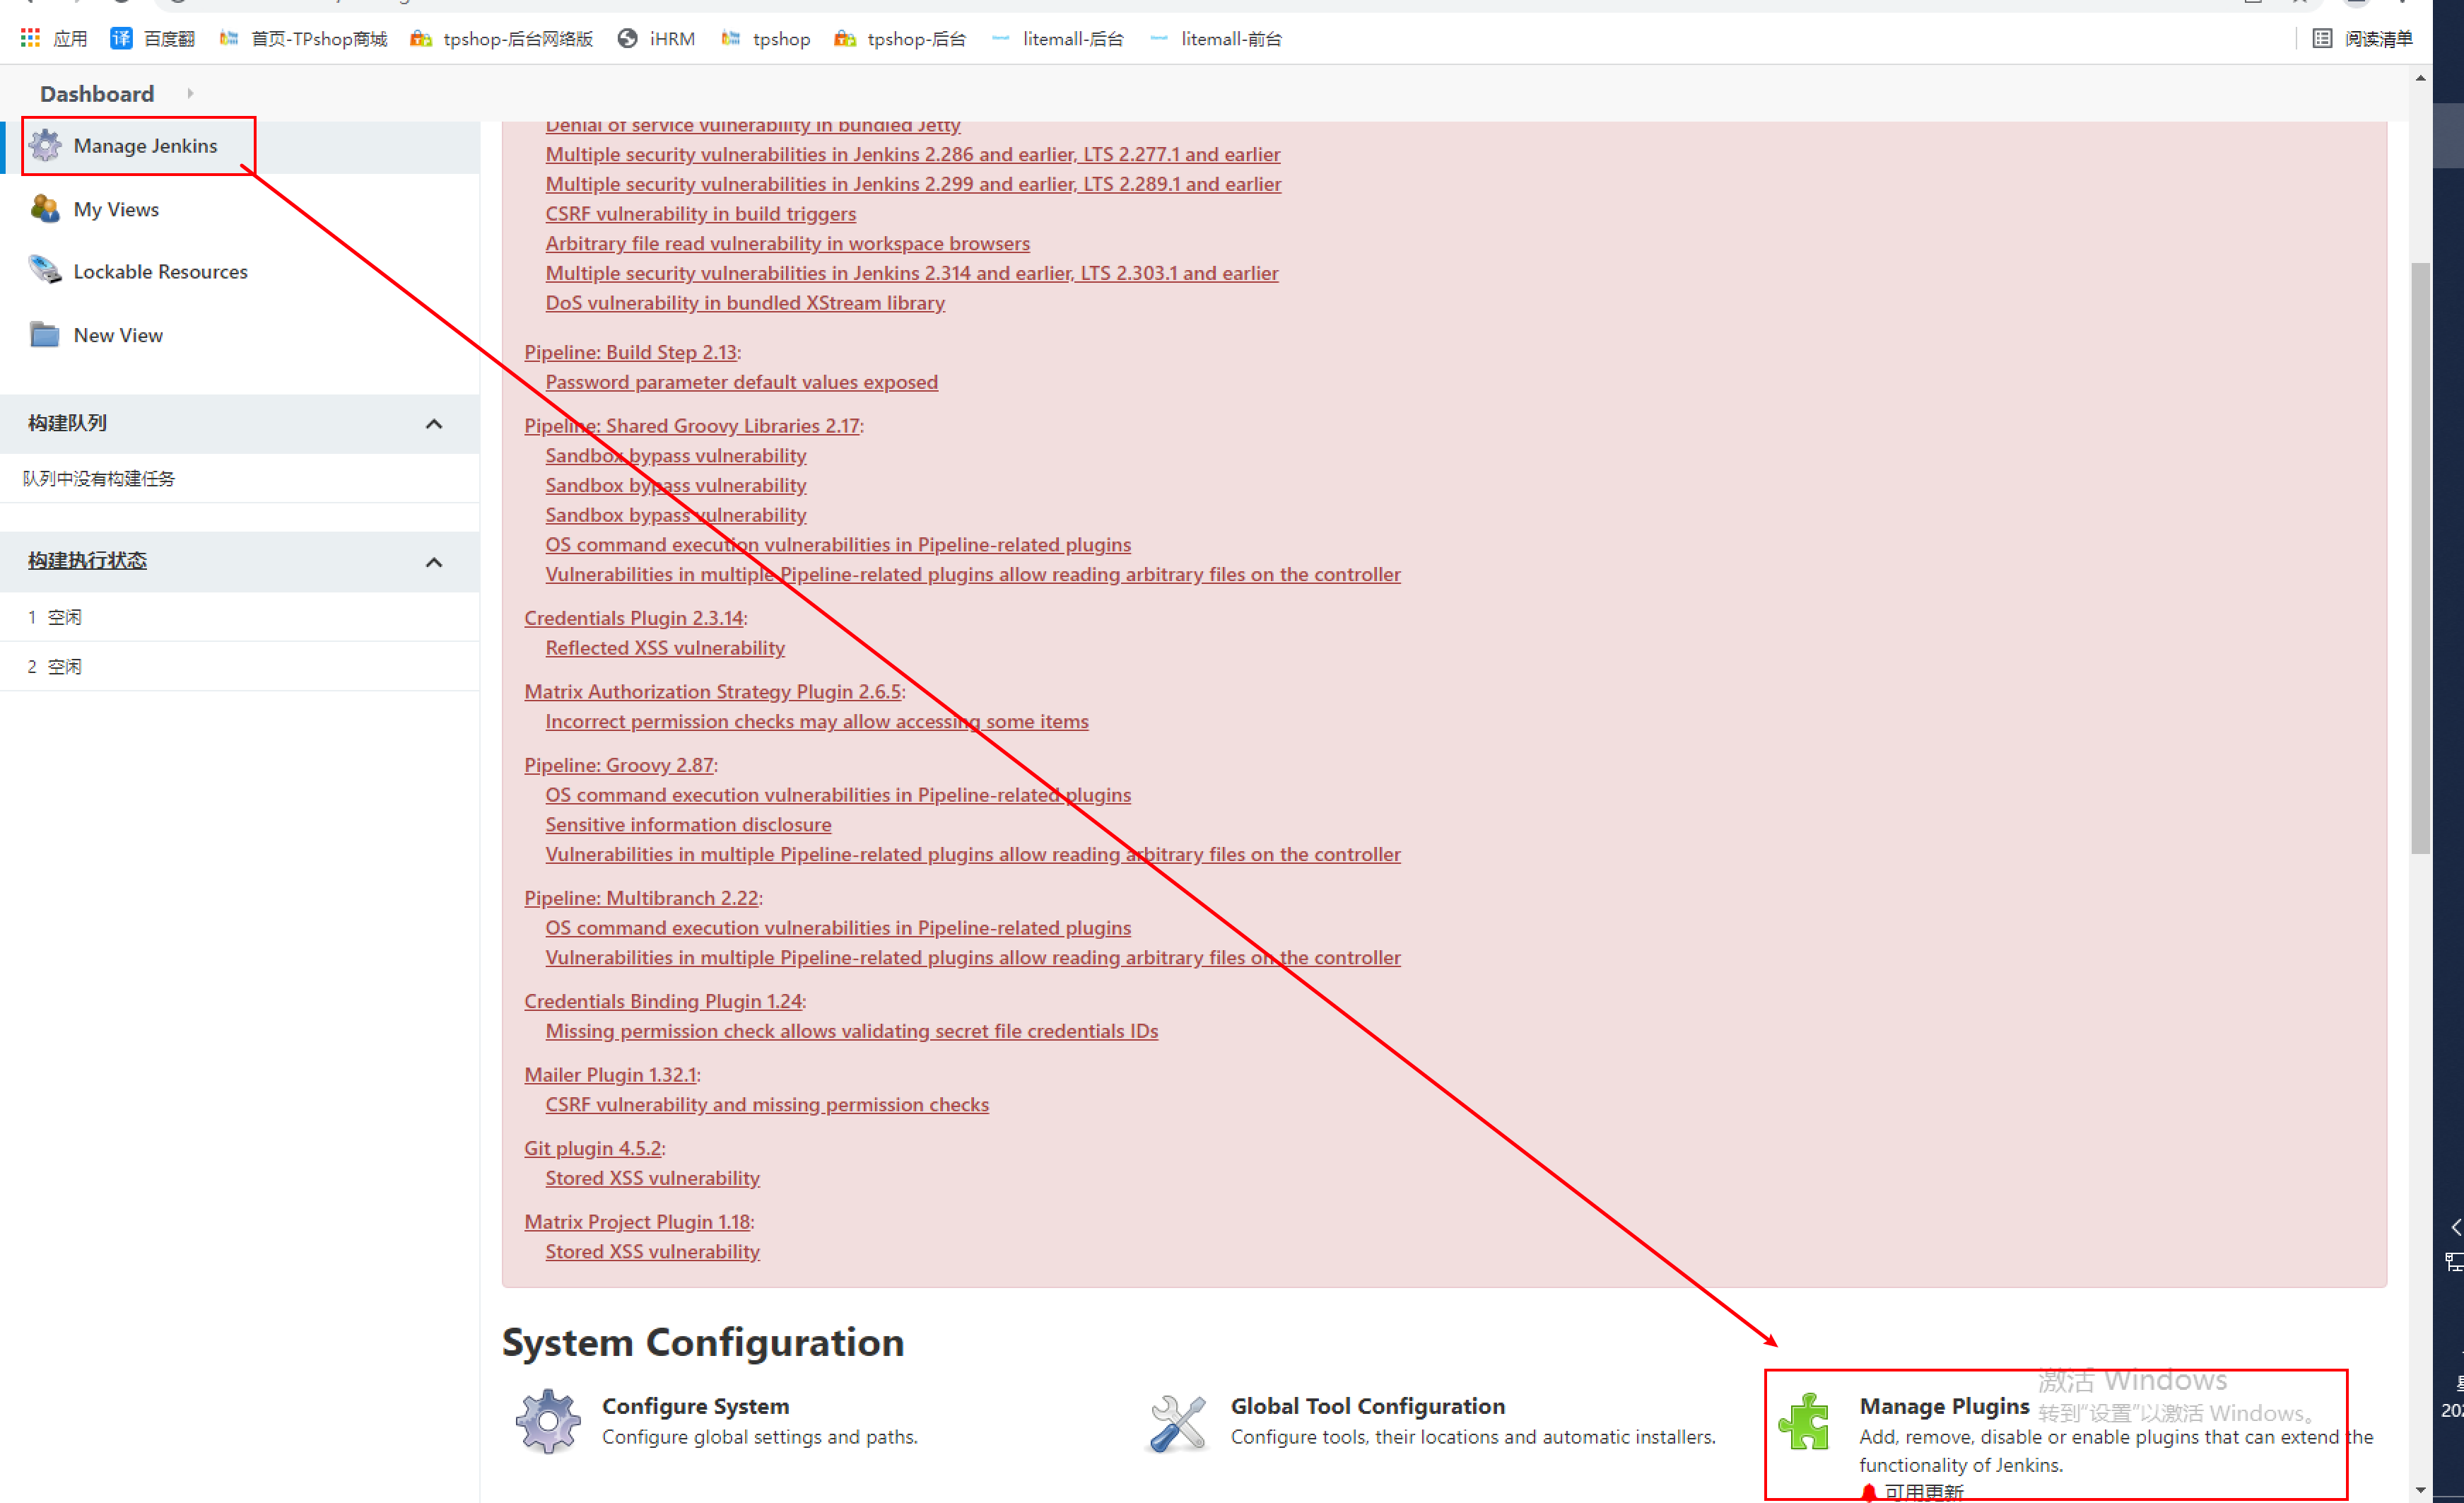Collapse the 构建执行状态 executor status panel
Viewport: 2464px width, 1503px height.
(434, 562)
